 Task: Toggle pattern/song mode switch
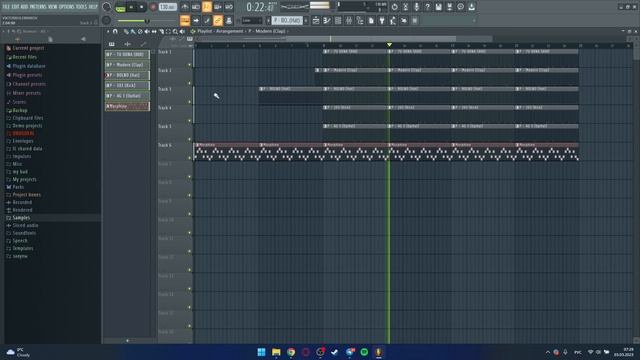(120, 7)
